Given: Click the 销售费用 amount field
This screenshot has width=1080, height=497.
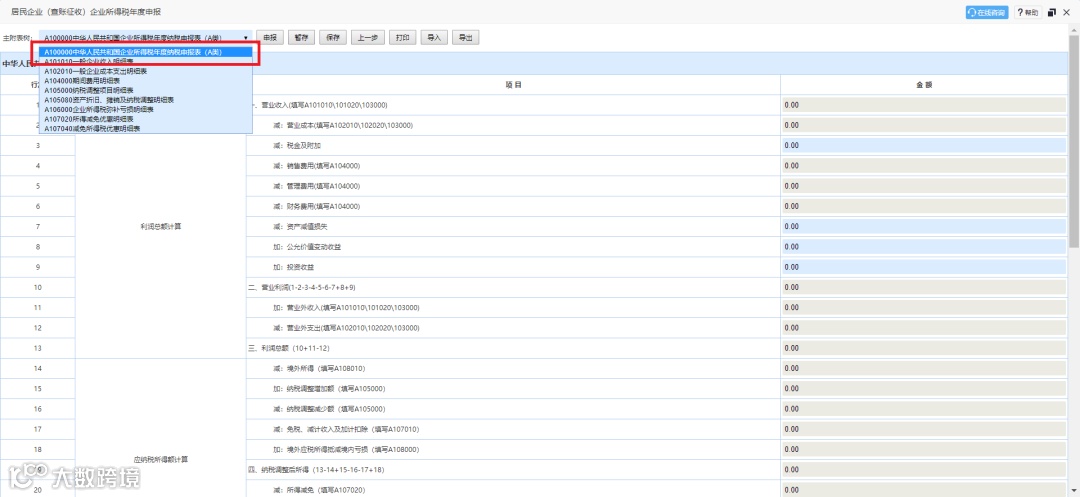Looking at the screenshot, I should tap(924, 166).
